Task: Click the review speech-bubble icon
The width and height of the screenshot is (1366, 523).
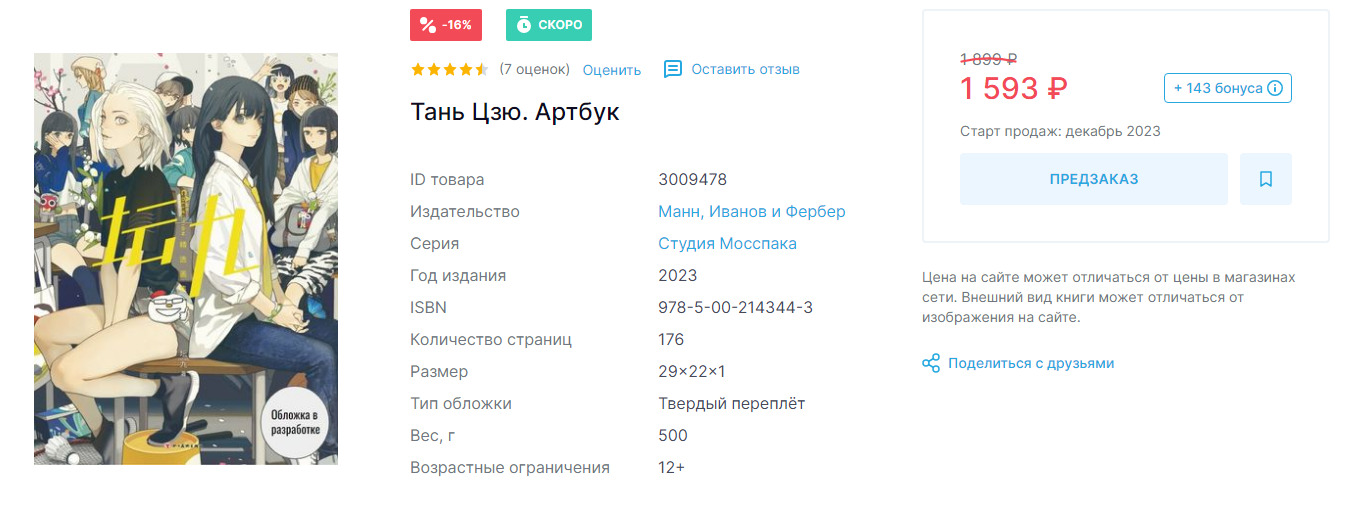Action: coord(673,69)
